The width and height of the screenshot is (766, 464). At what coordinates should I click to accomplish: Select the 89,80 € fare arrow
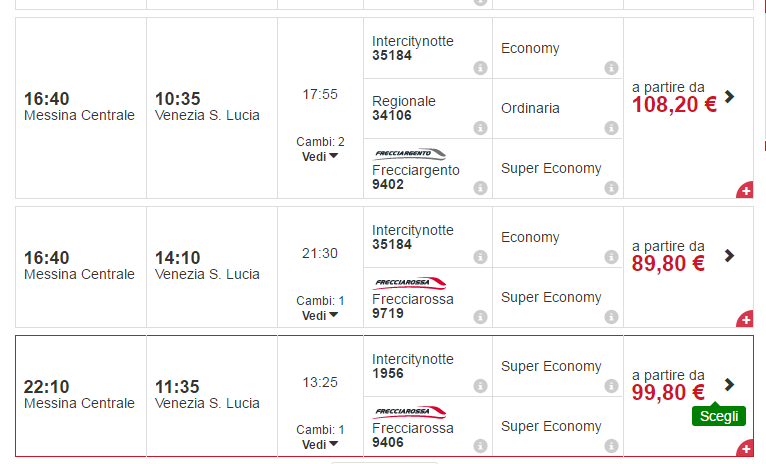pos(730,256)
